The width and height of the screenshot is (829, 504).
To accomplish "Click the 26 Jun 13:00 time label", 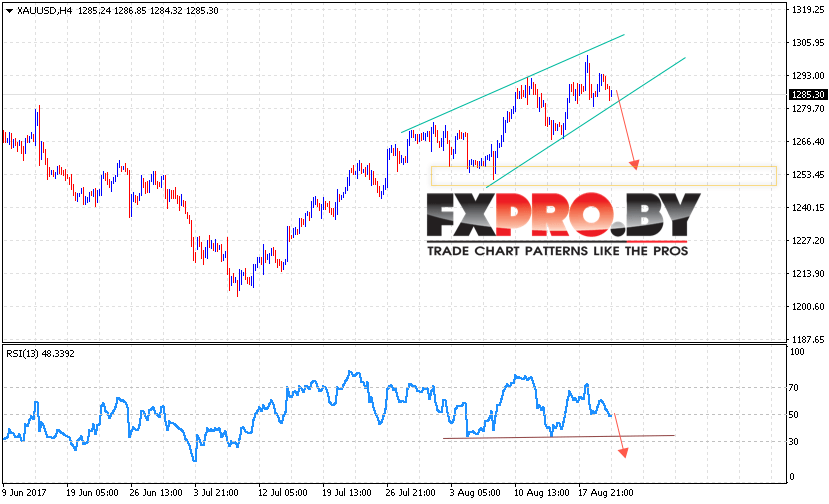I will (x=156, y=492).
